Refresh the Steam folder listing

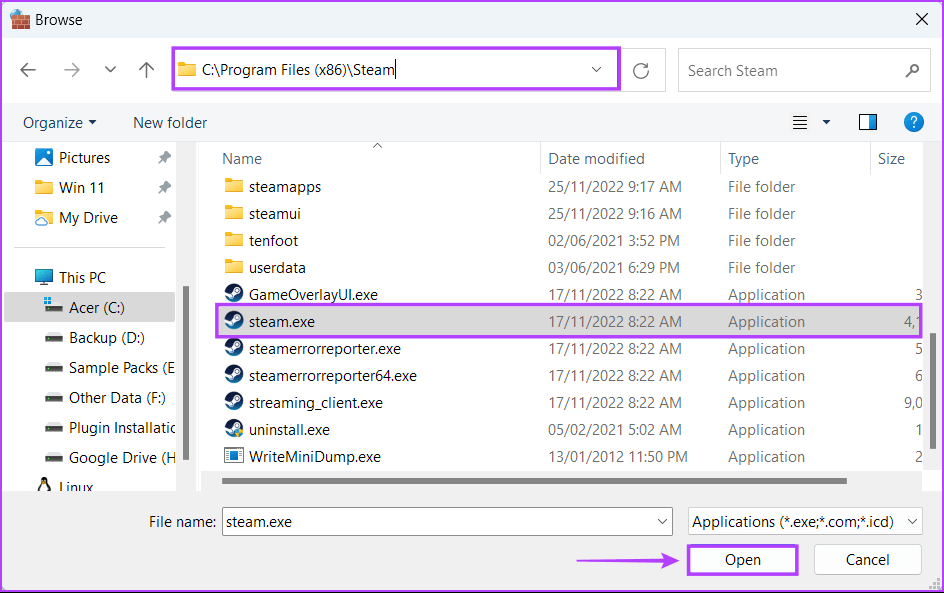641,70
